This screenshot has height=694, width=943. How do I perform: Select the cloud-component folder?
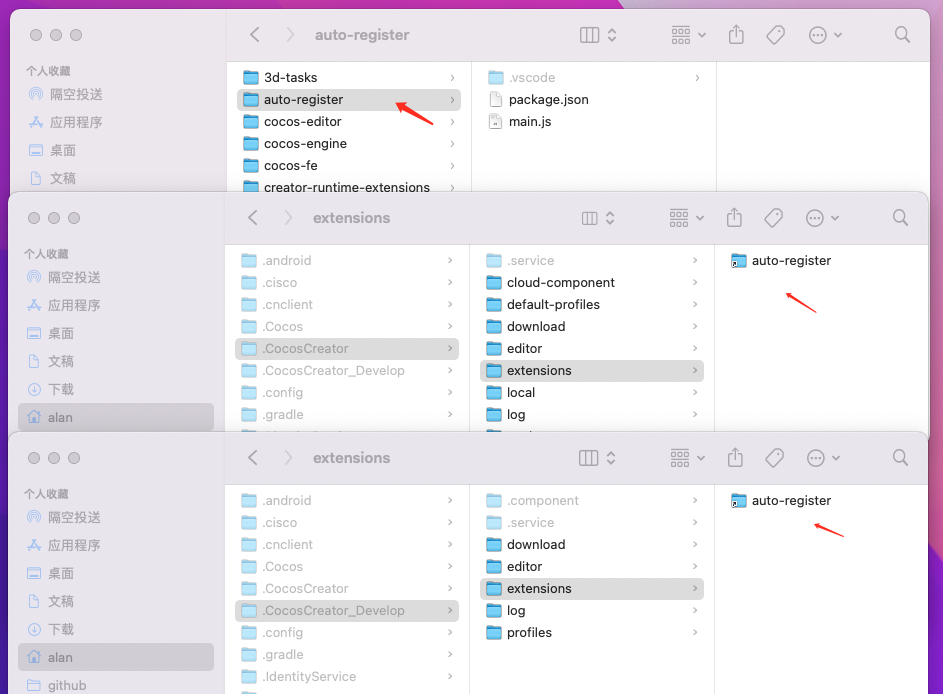[560, 282]
